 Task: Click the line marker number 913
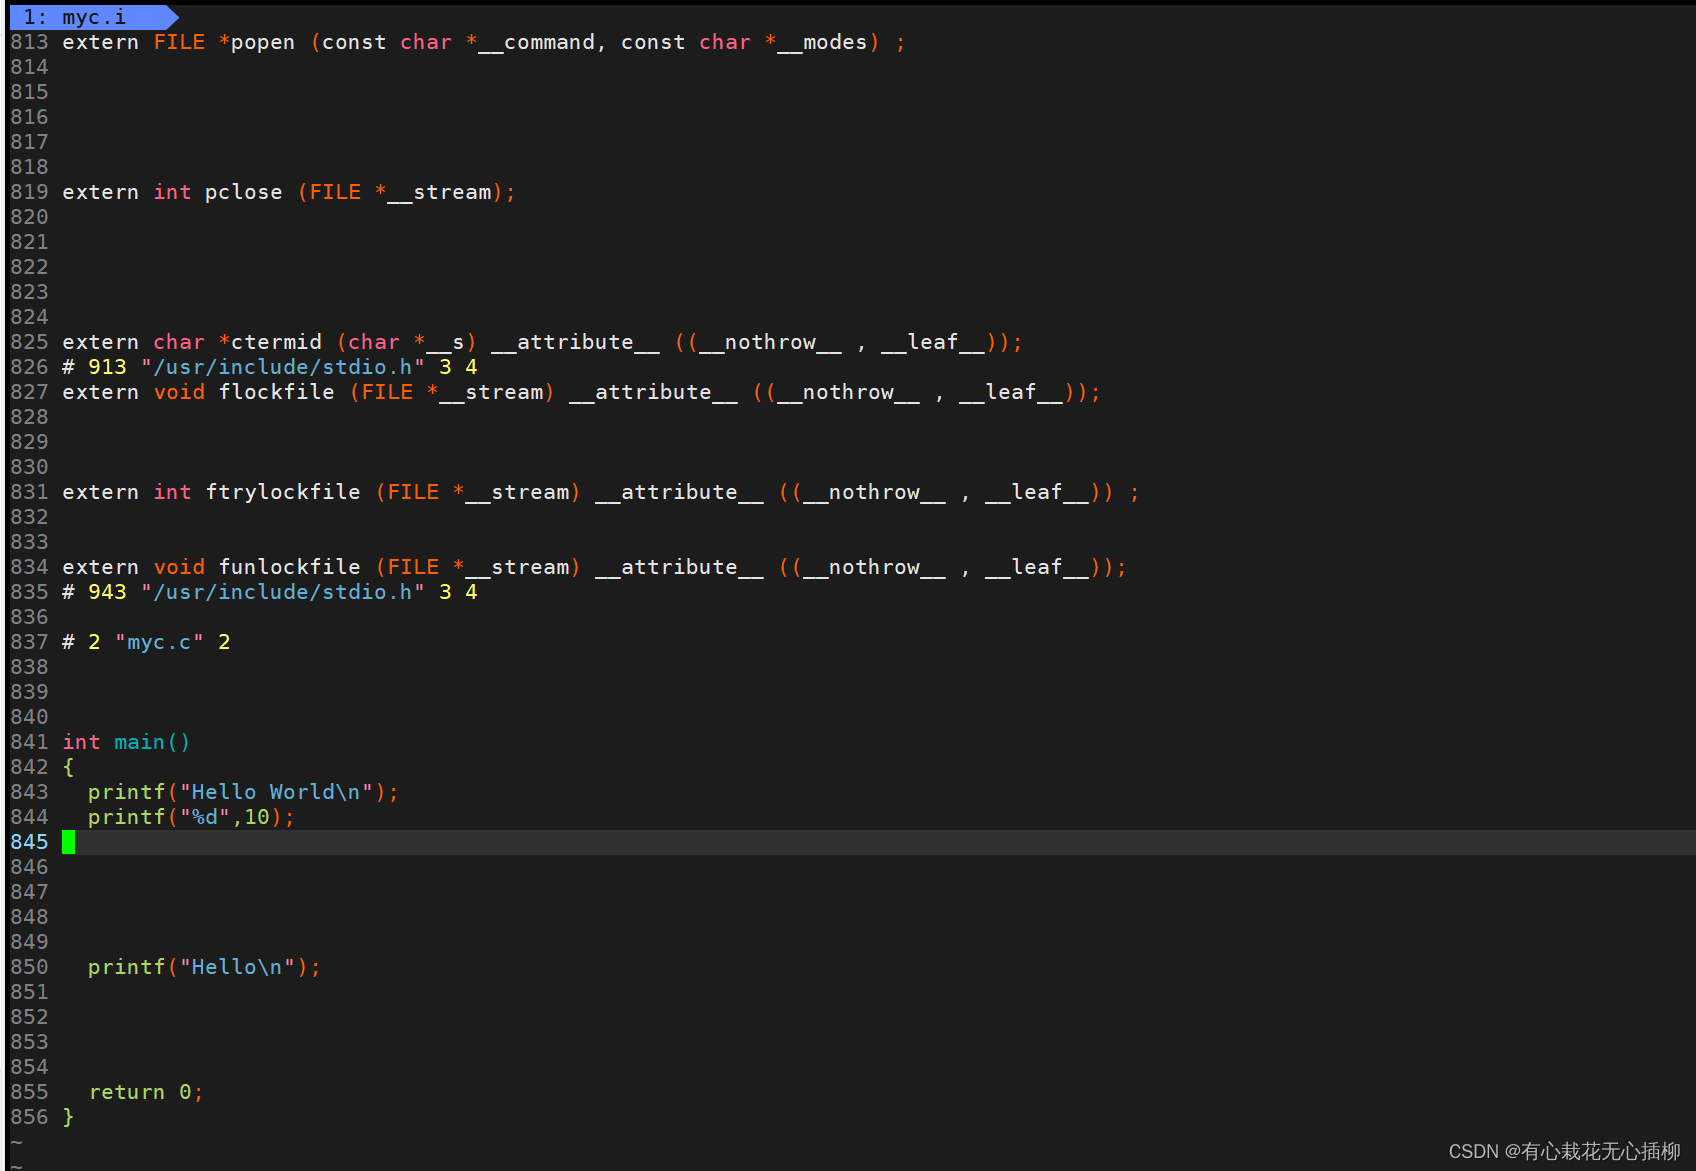coord(107,367)
